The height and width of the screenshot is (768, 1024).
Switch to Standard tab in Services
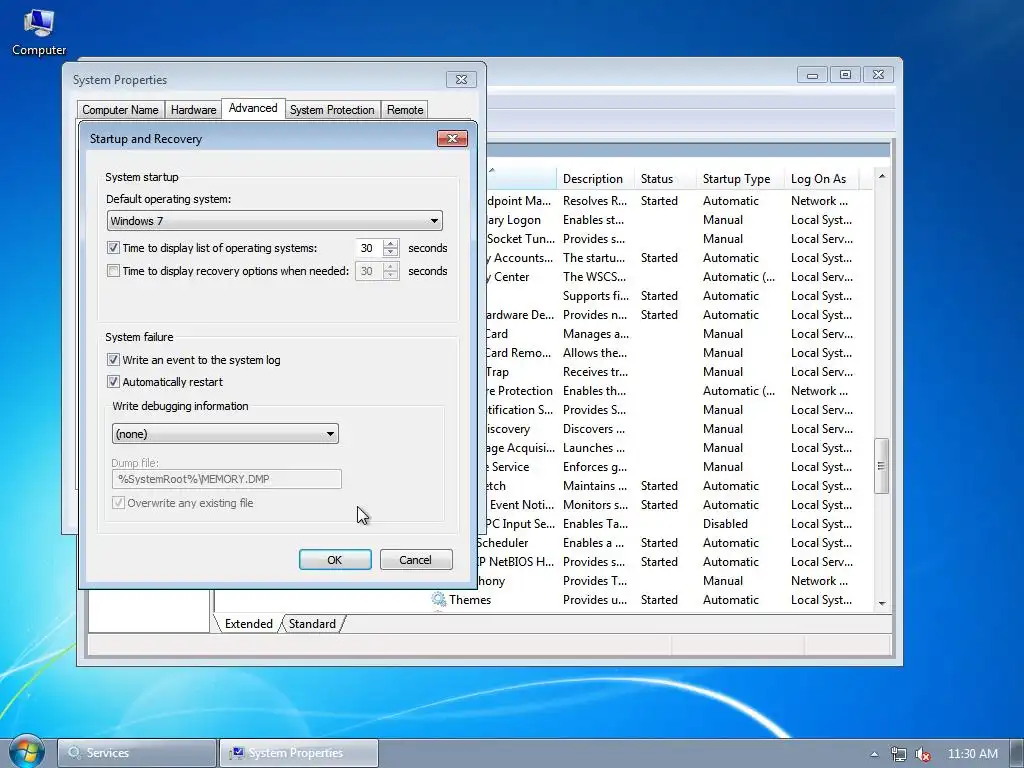(312, 624)
